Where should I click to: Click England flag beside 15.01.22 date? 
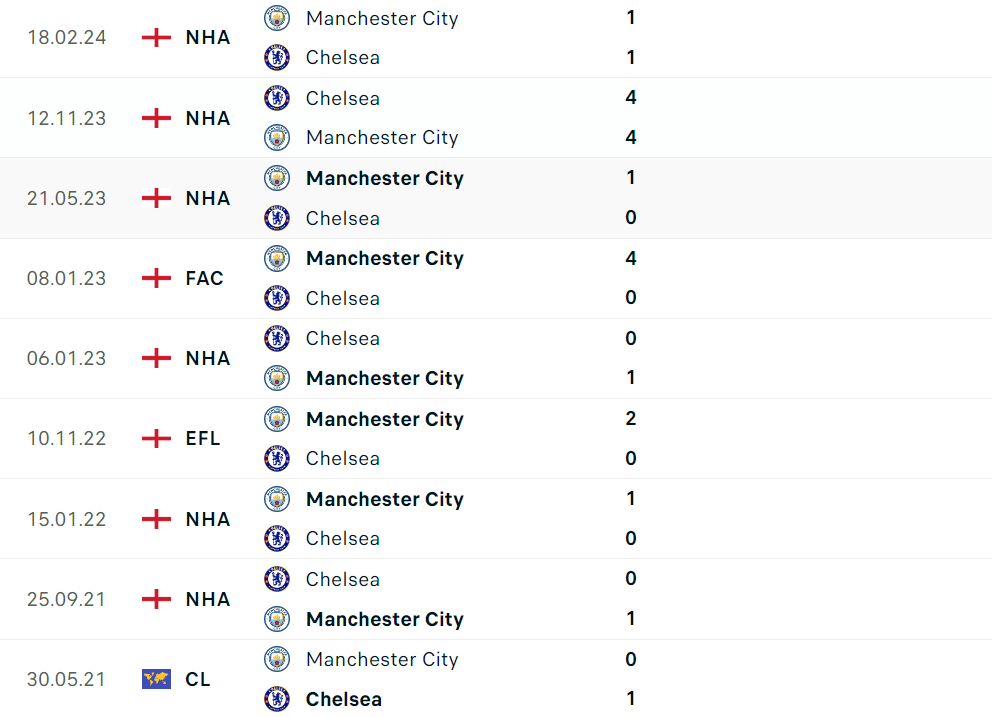point(156,519)
